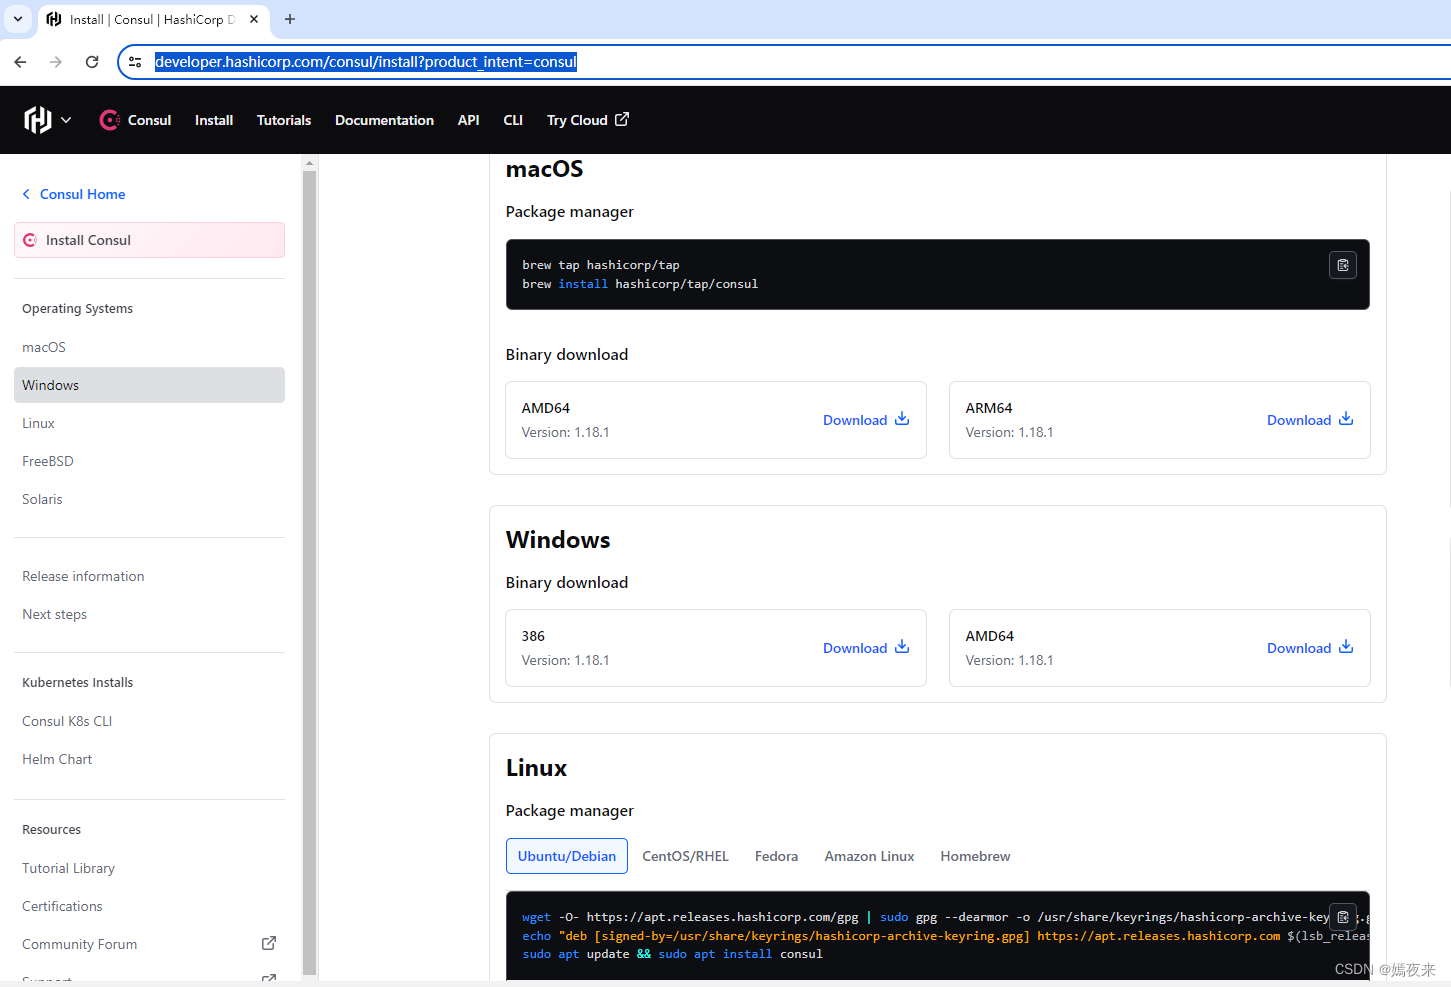Open the Tutorials nav item

(x=284, y=120)
